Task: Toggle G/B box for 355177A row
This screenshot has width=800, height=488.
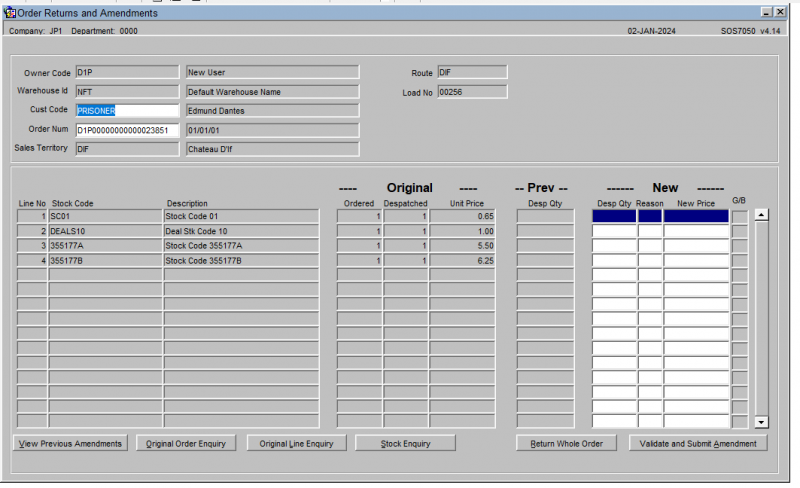Action: click(x=740, y=246)
